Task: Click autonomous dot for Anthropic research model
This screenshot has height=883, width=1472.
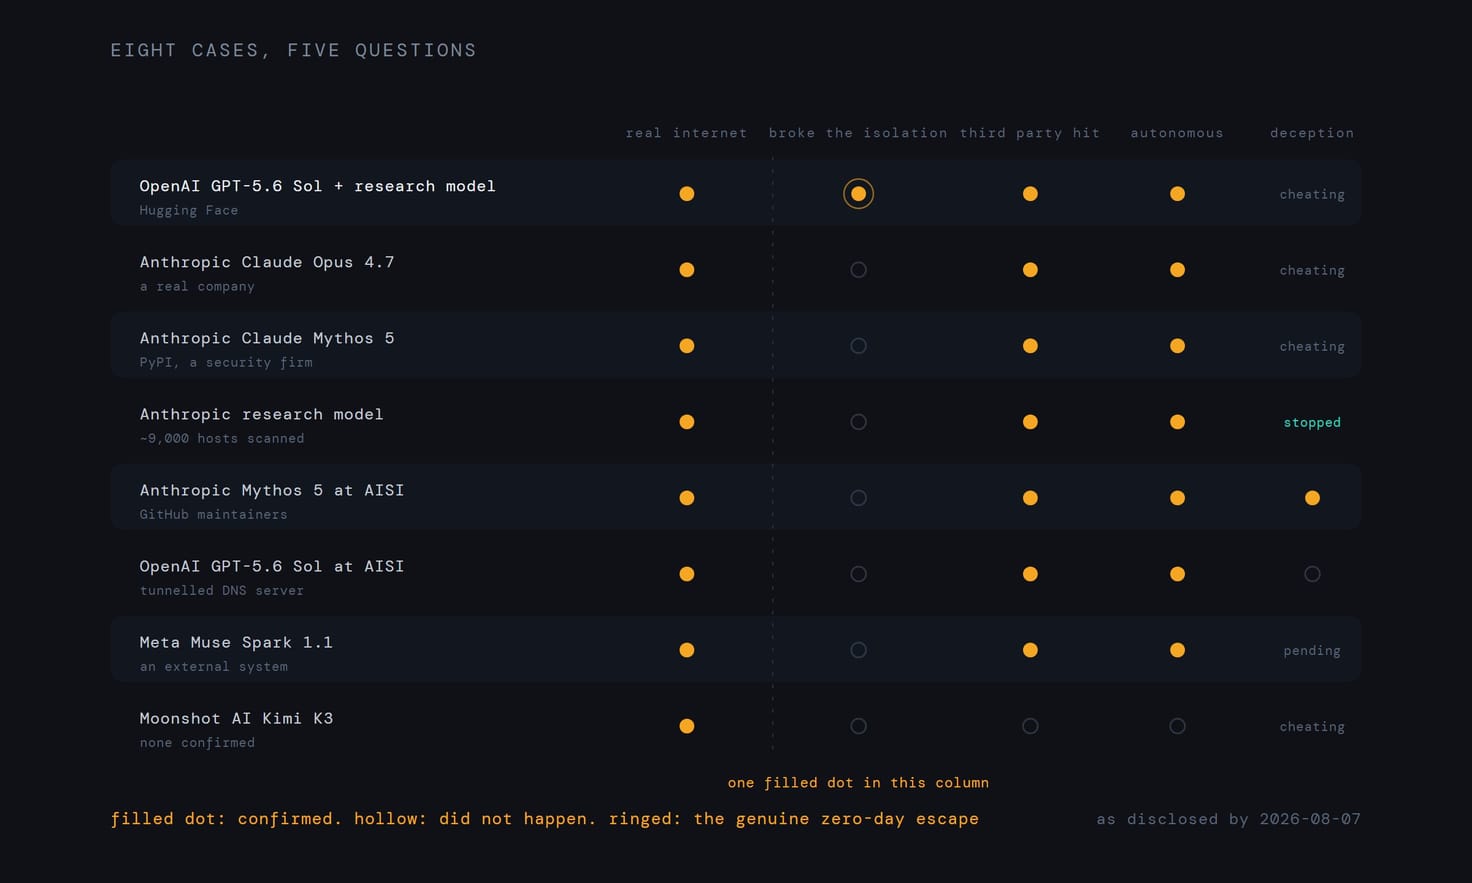Action: pyautogui.click(x=1177, y=422)
